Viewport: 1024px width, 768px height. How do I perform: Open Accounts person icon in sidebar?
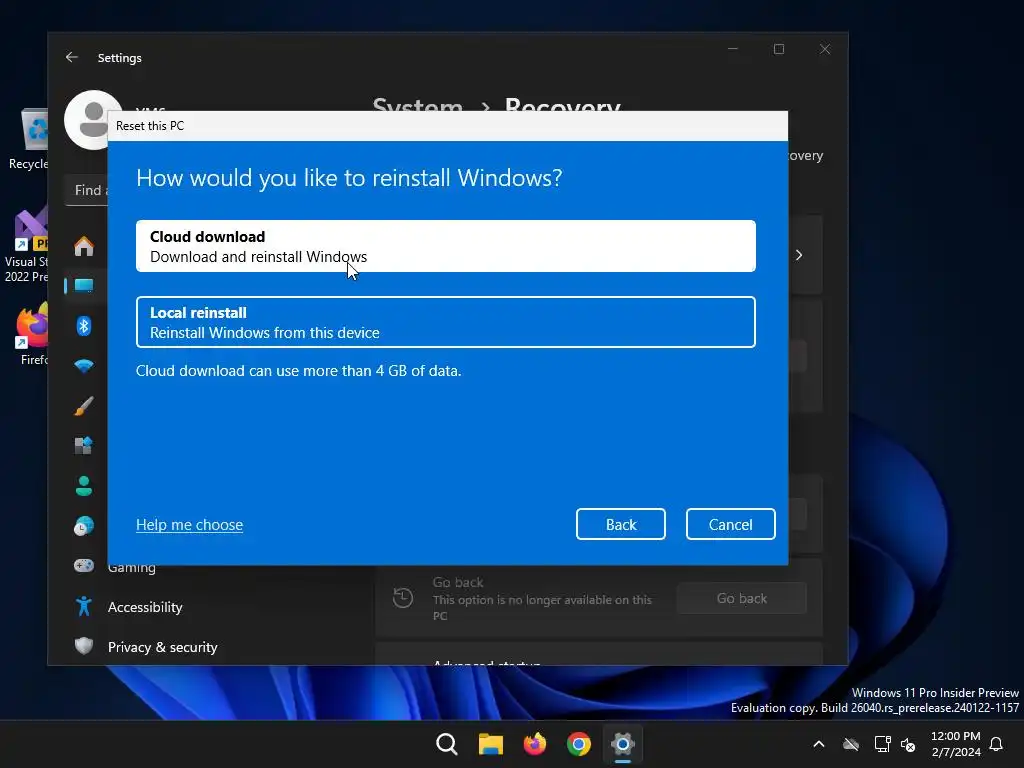[x=84, y=486]
